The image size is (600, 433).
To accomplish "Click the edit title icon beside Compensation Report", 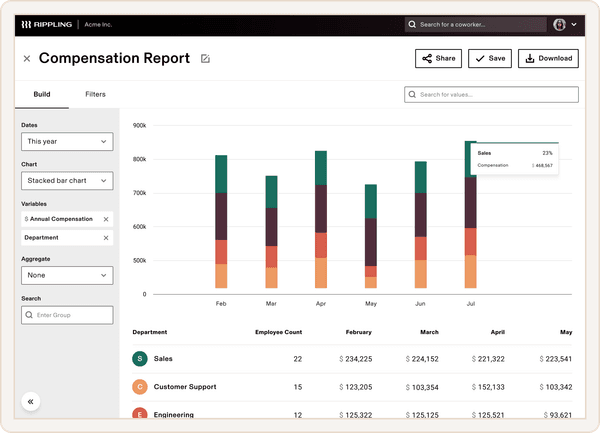I will [x=205, y=59].
